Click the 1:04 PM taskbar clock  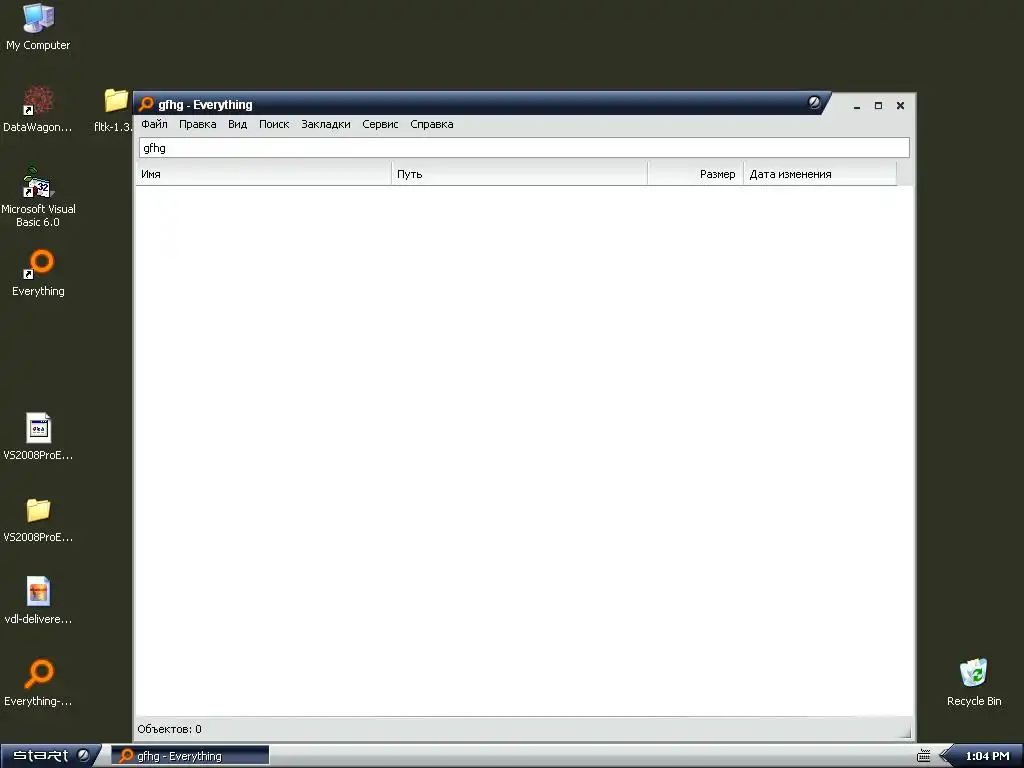(987, 756)
